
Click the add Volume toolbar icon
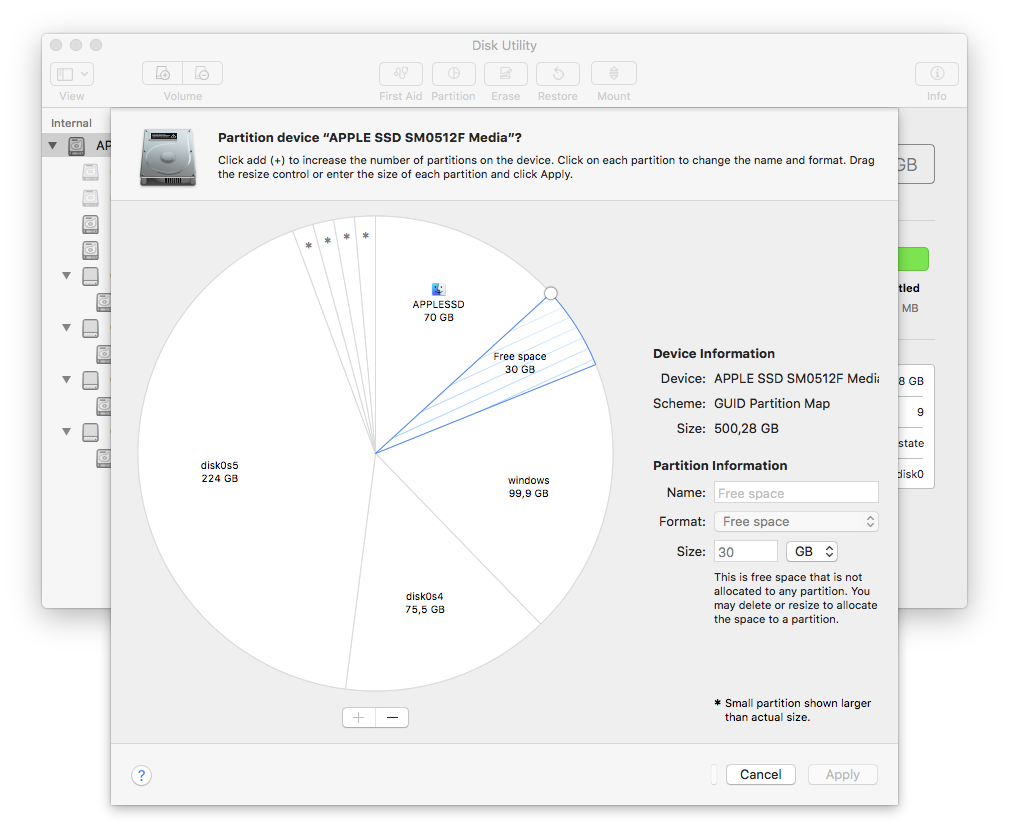[163, 73]
